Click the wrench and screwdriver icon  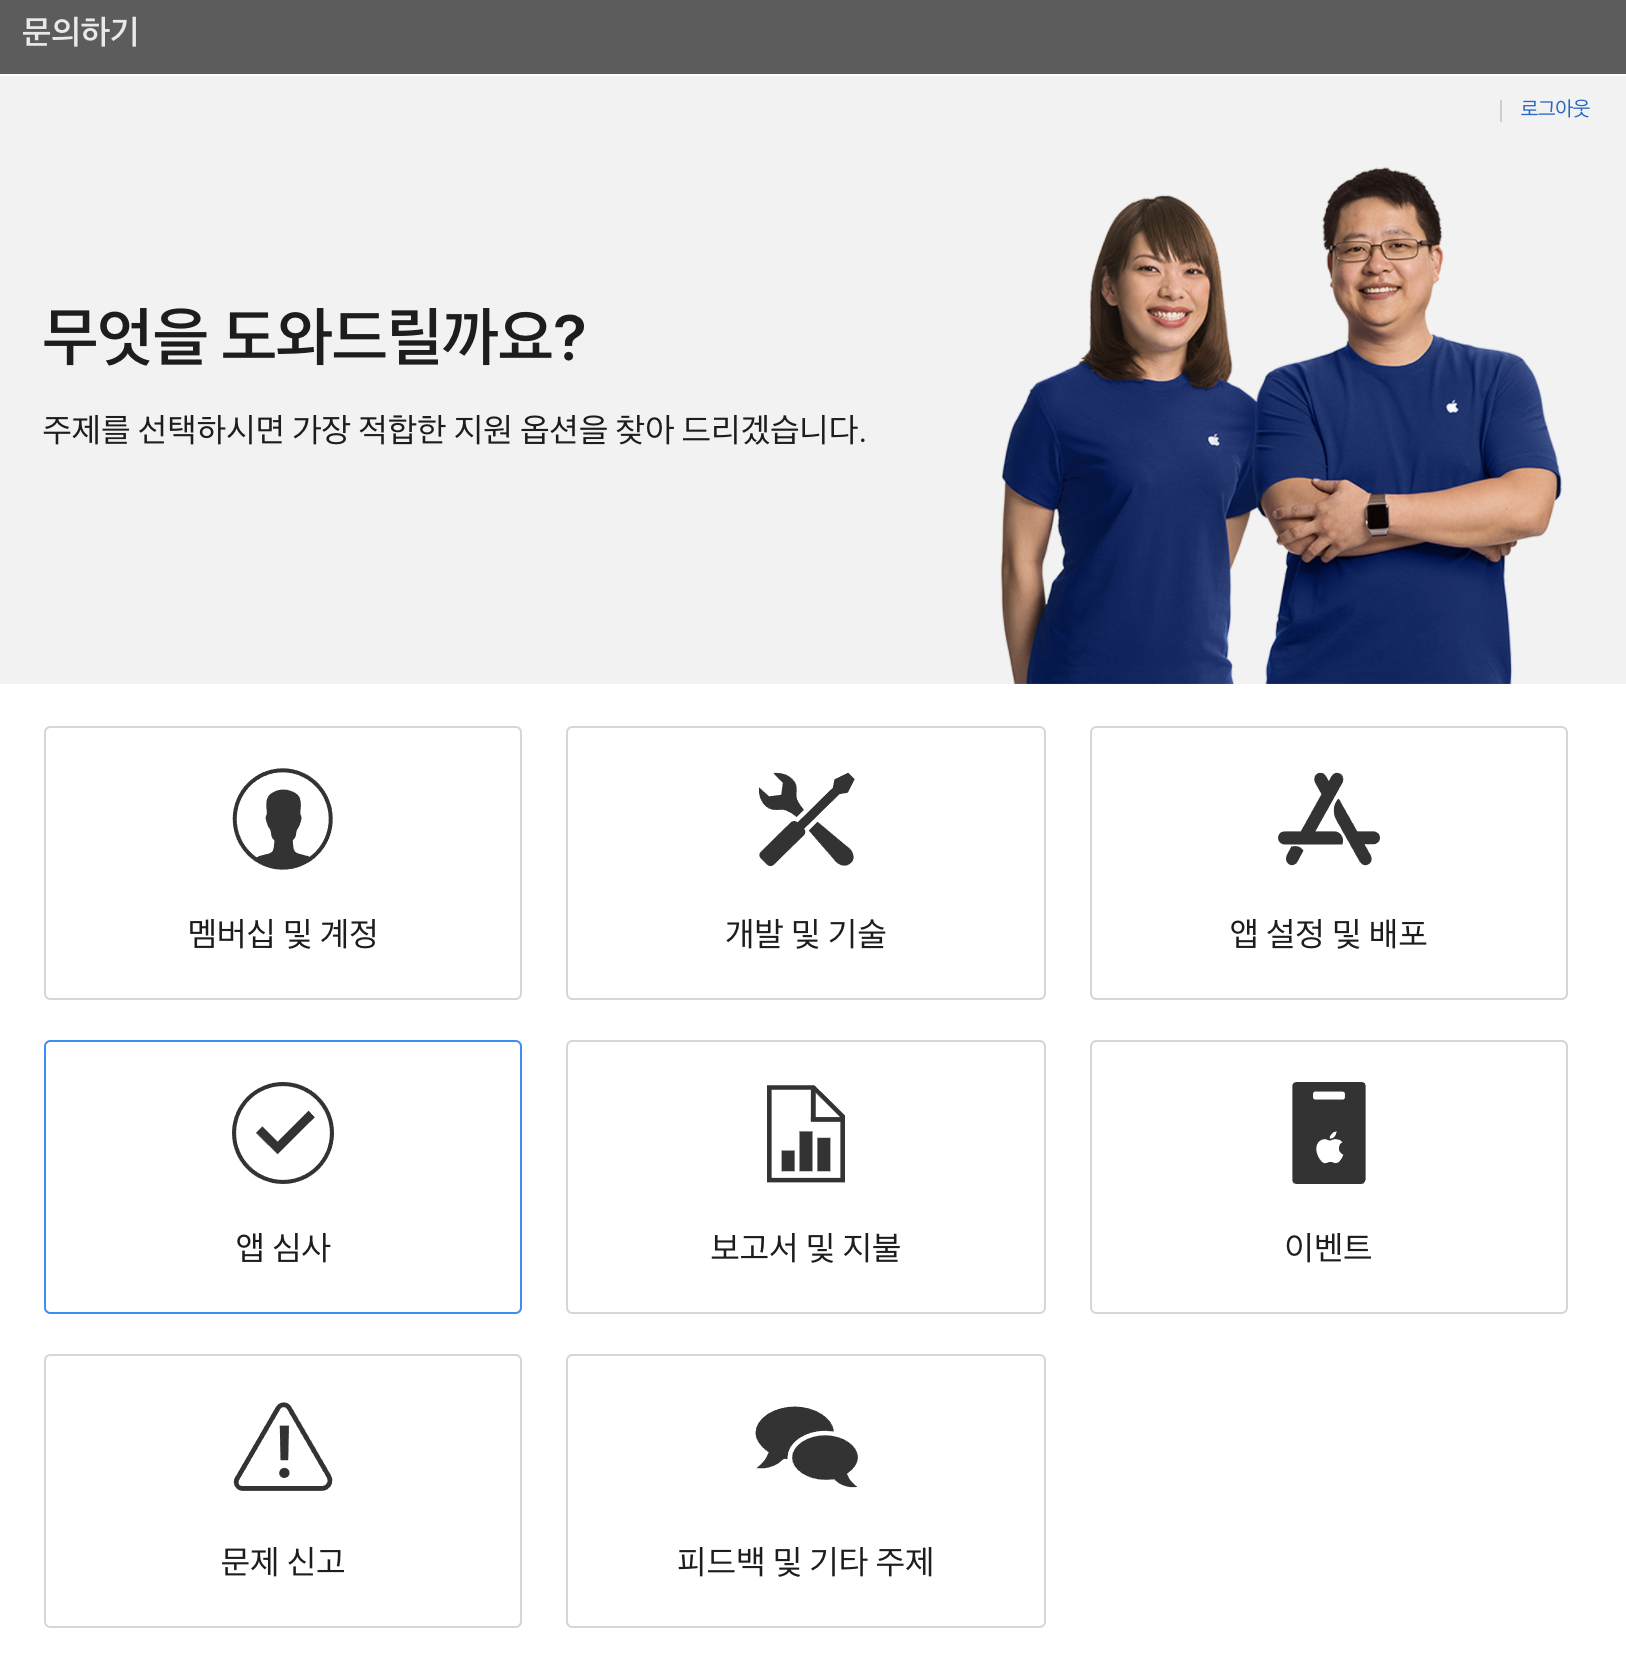tap(806, 819)
